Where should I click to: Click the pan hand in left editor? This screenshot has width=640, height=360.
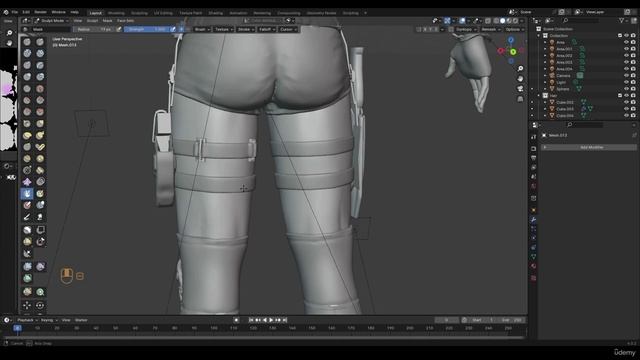(x=9, y=43)
